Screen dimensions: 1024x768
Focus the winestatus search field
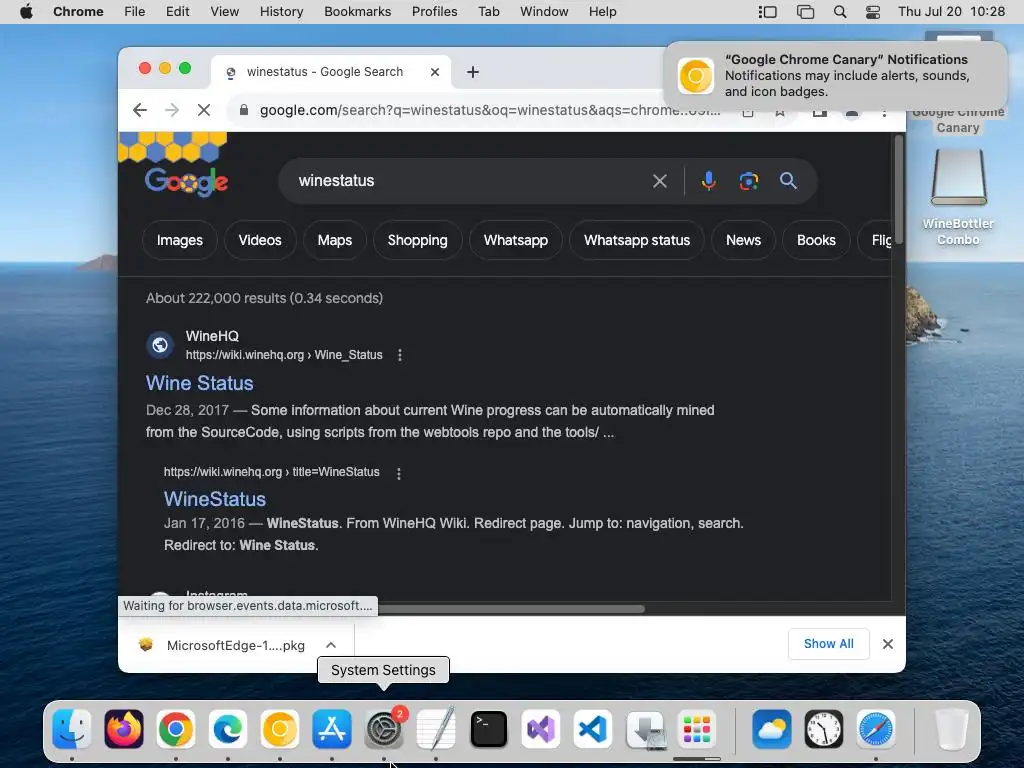pyautogui.click(x=467, y=181)
